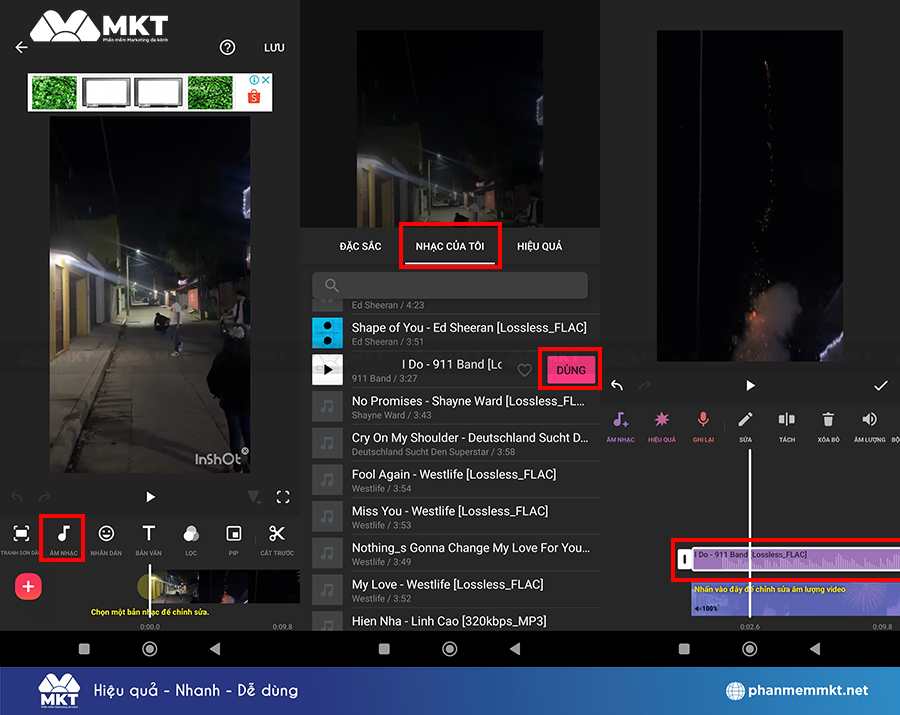The height and width of the screenshot is (715, 900).
Task: Switch to the NHẠC CỦA TÔI tab
Action: tap(450, 246)
